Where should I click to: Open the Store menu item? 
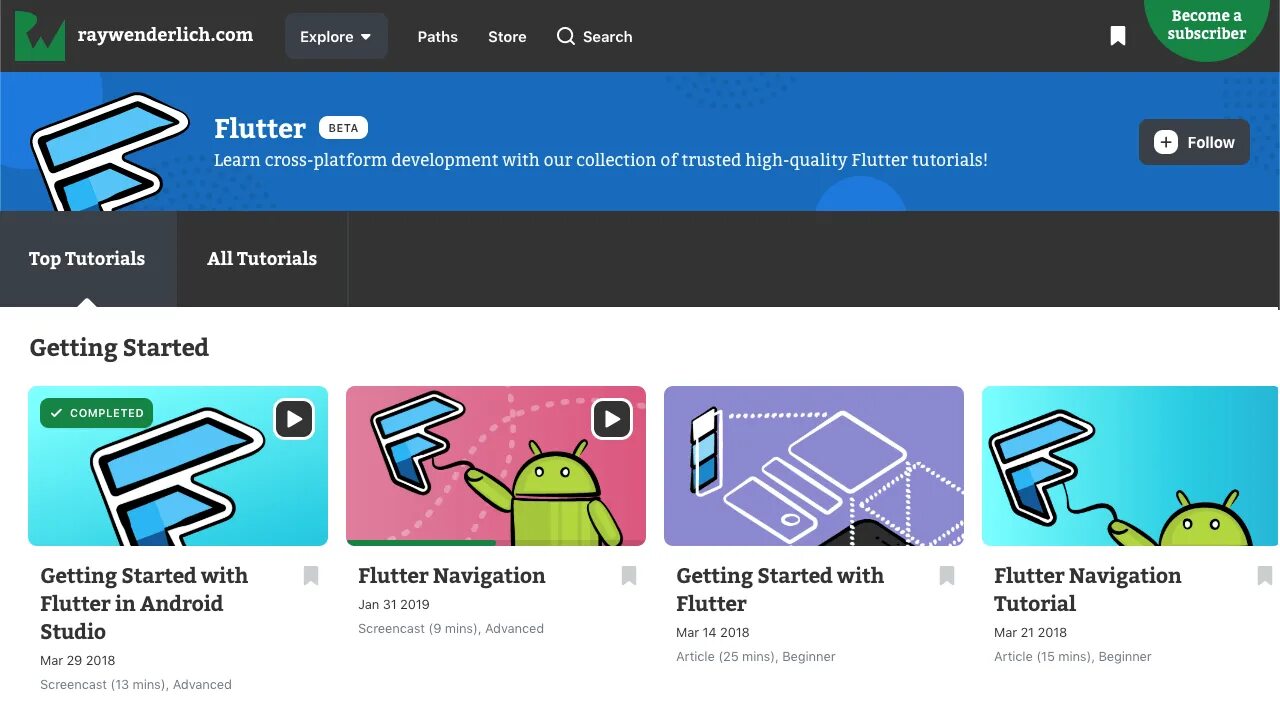[x=507, y=37]
